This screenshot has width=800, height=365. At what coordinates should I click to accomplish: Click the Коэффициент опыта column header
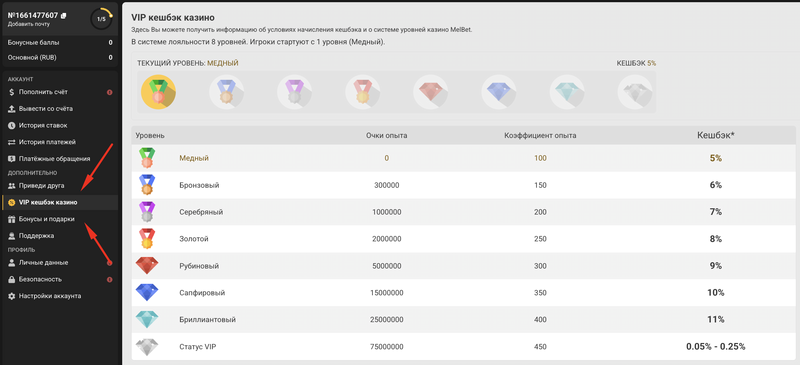pyautogui.click(x=540, y=136)
